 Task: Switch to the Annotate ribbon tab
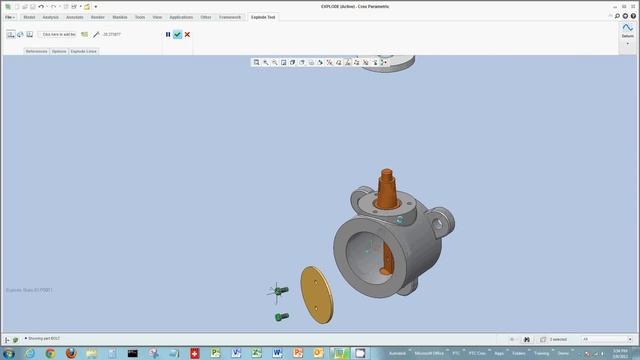pyautogui.click(x=75, y=17)
